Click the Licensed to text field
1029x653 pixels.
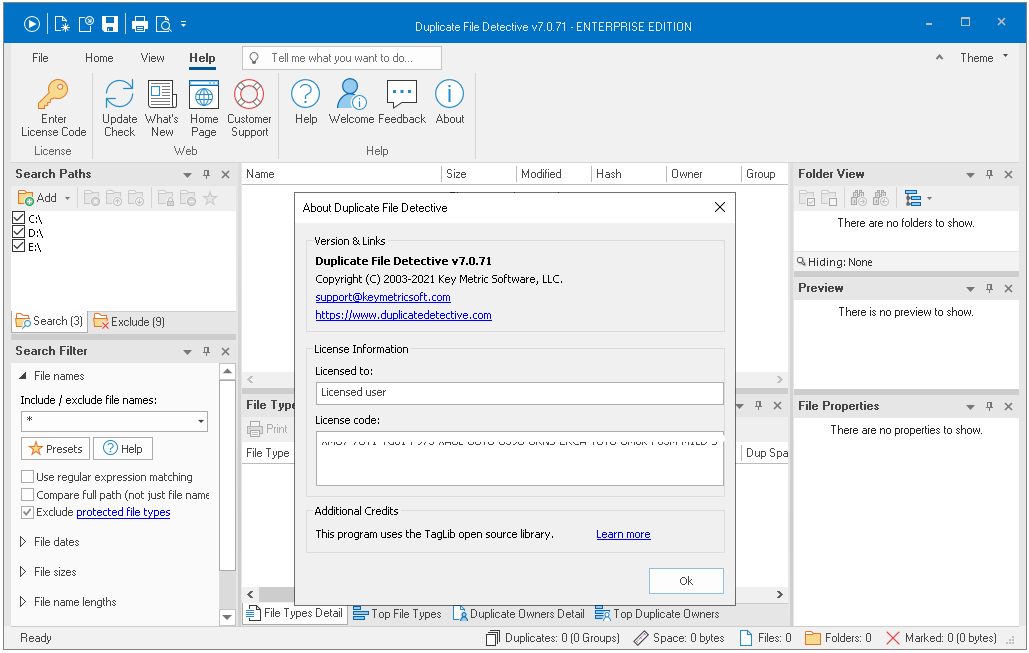(520, 393)
